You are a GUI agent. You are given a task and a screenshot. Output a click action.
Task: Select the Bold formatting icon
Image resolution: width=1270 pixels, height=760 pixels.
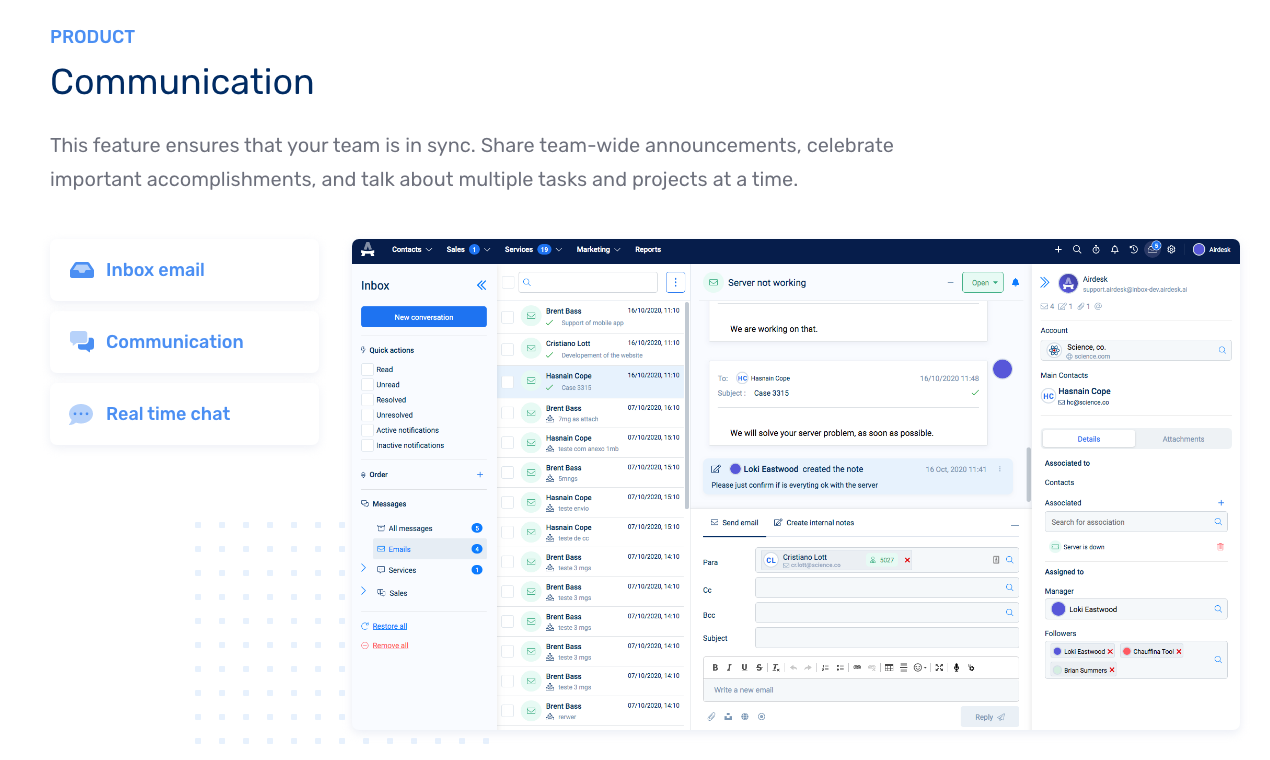716,667
